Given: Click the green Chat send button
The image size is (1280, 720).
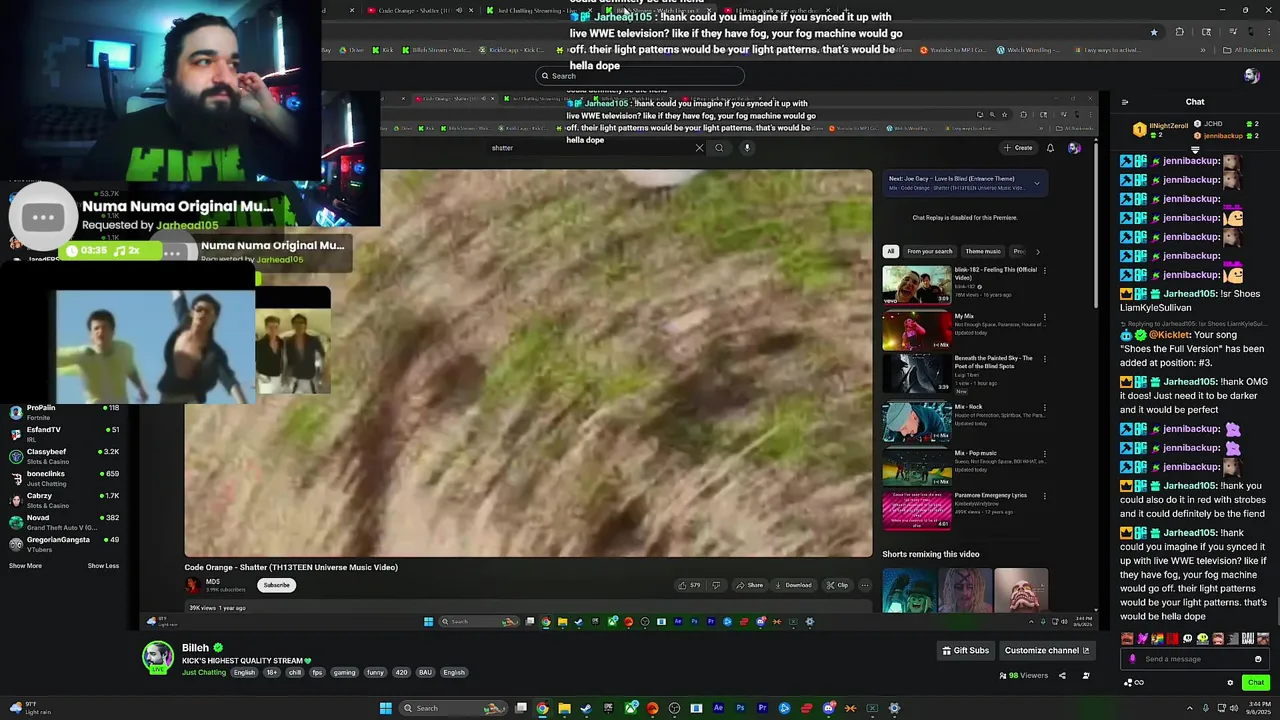Looking at the screenshot, I should [1256, 683].
